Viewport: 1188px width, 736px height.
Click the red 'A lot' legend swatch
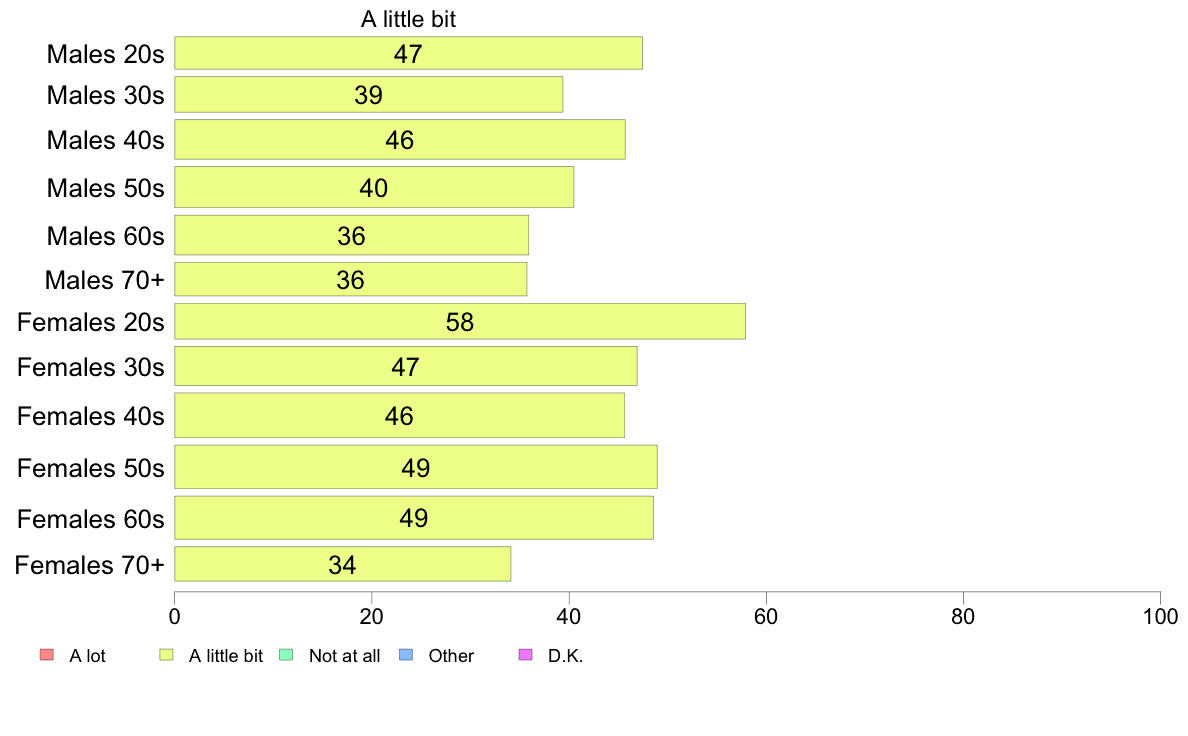click(47, 655)
